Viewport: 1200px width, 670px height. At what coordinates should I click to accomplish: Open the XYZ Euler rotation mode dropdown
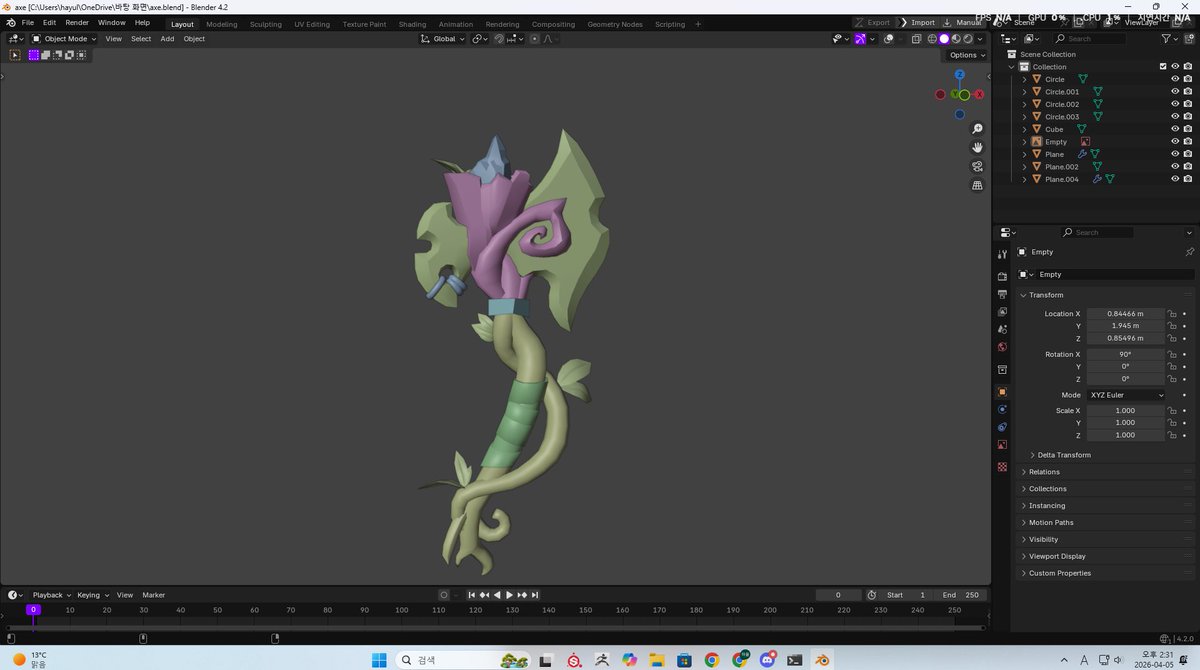coord(1126,395)
